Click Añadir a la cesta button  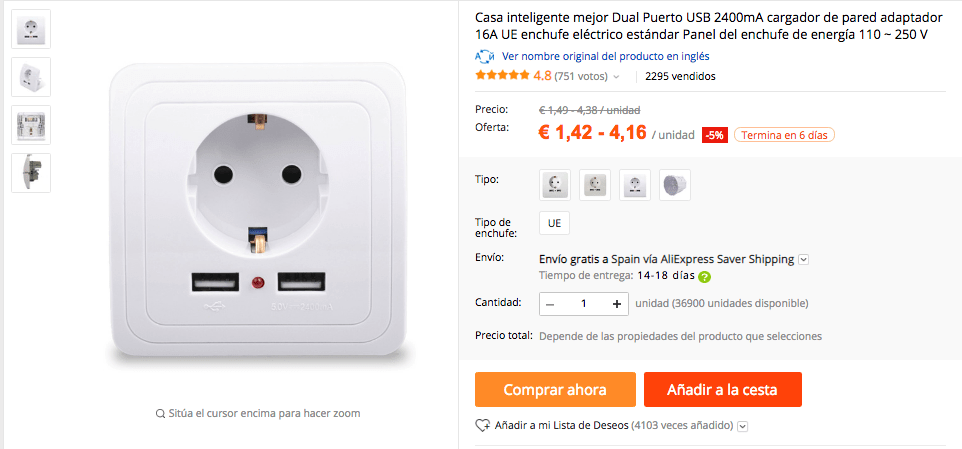pos(723,390)
